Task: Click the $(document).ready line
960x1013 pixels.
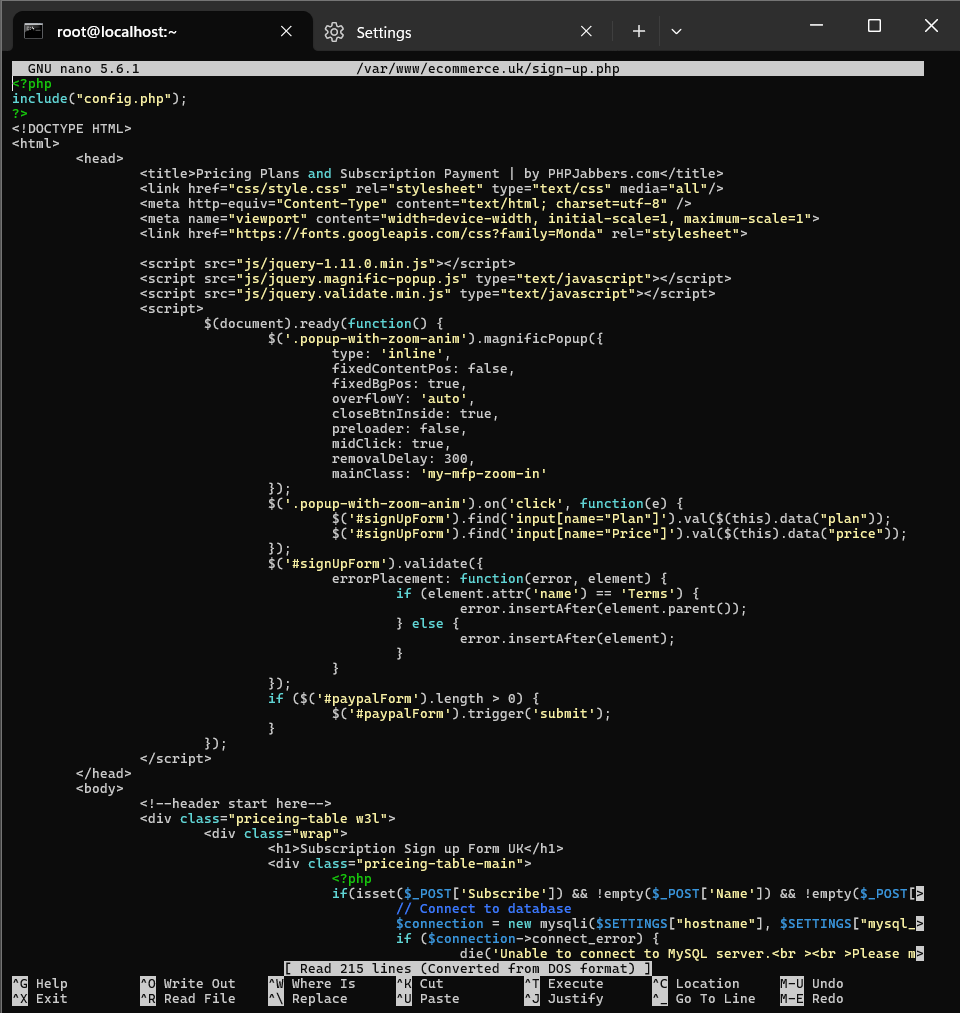Action: click(324, 323)
